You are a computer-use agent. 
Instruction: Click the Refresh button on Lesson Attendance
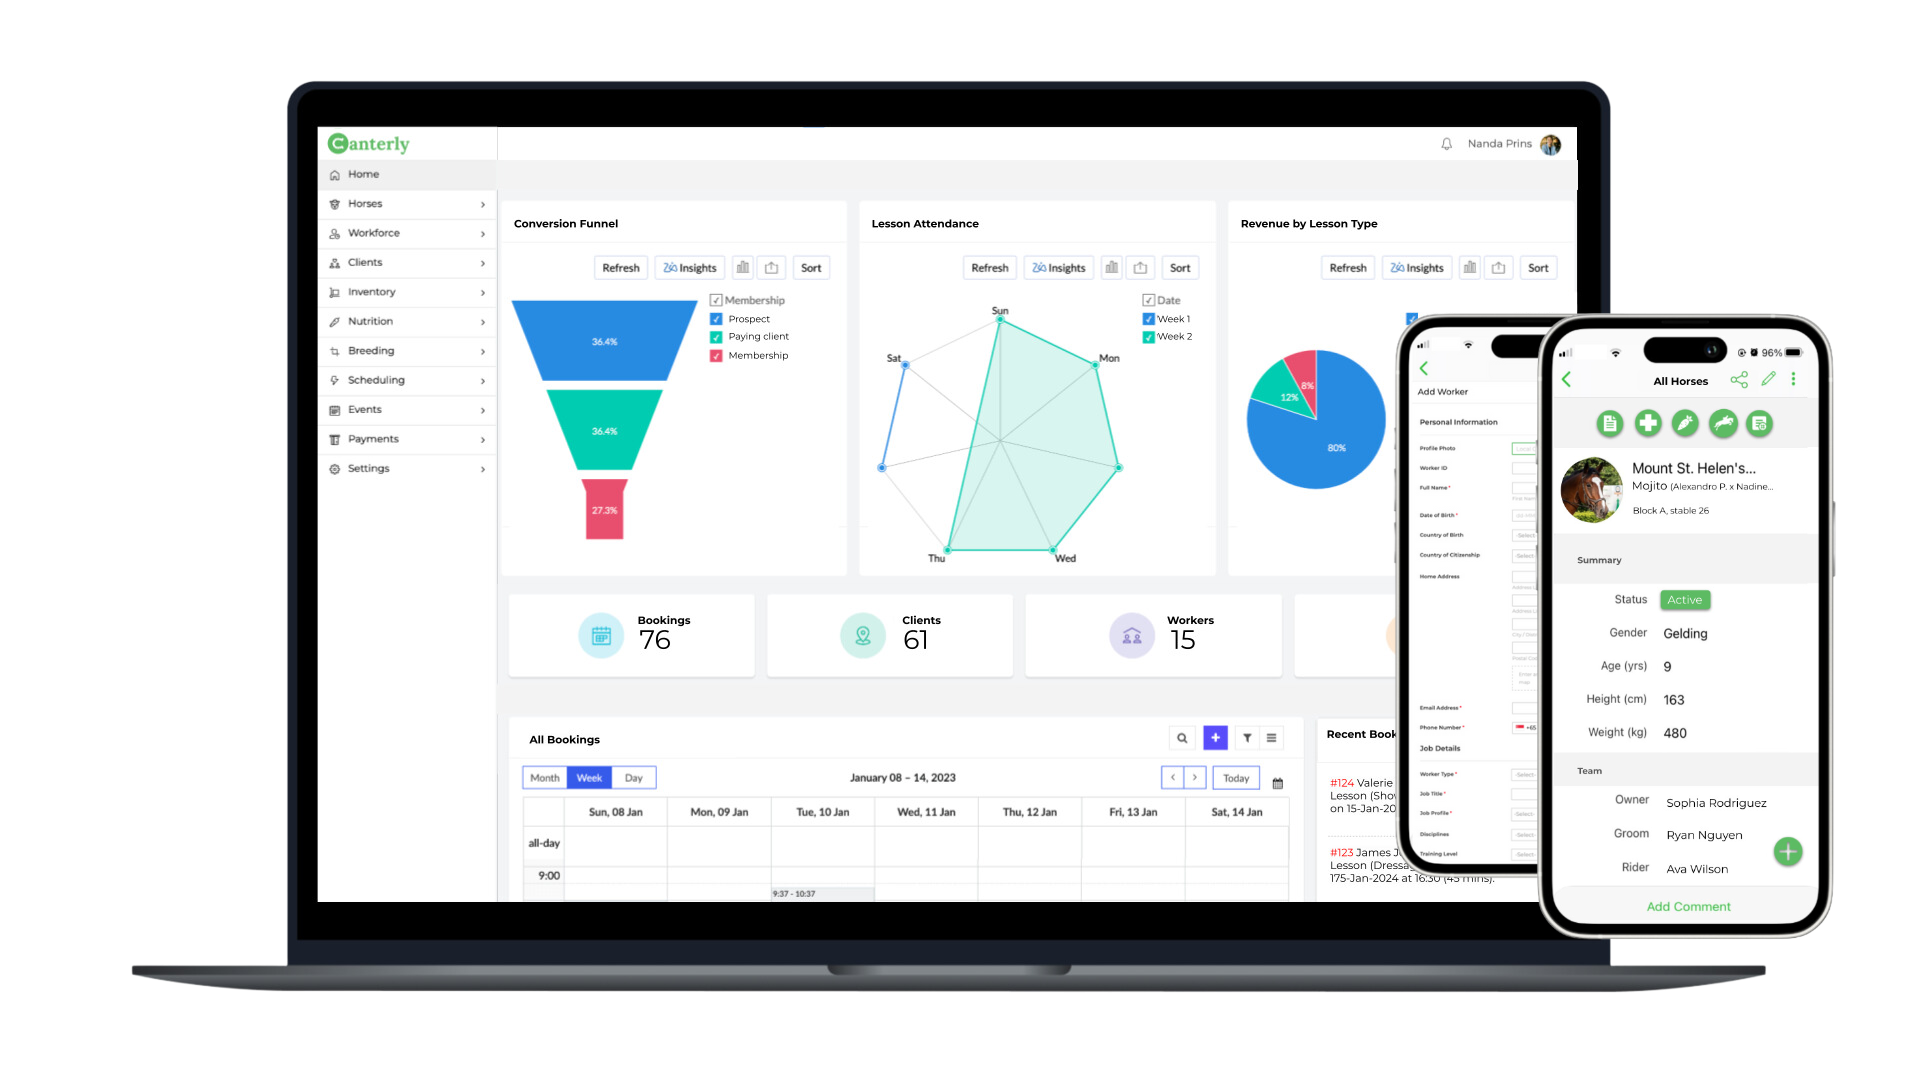(988, 268)
